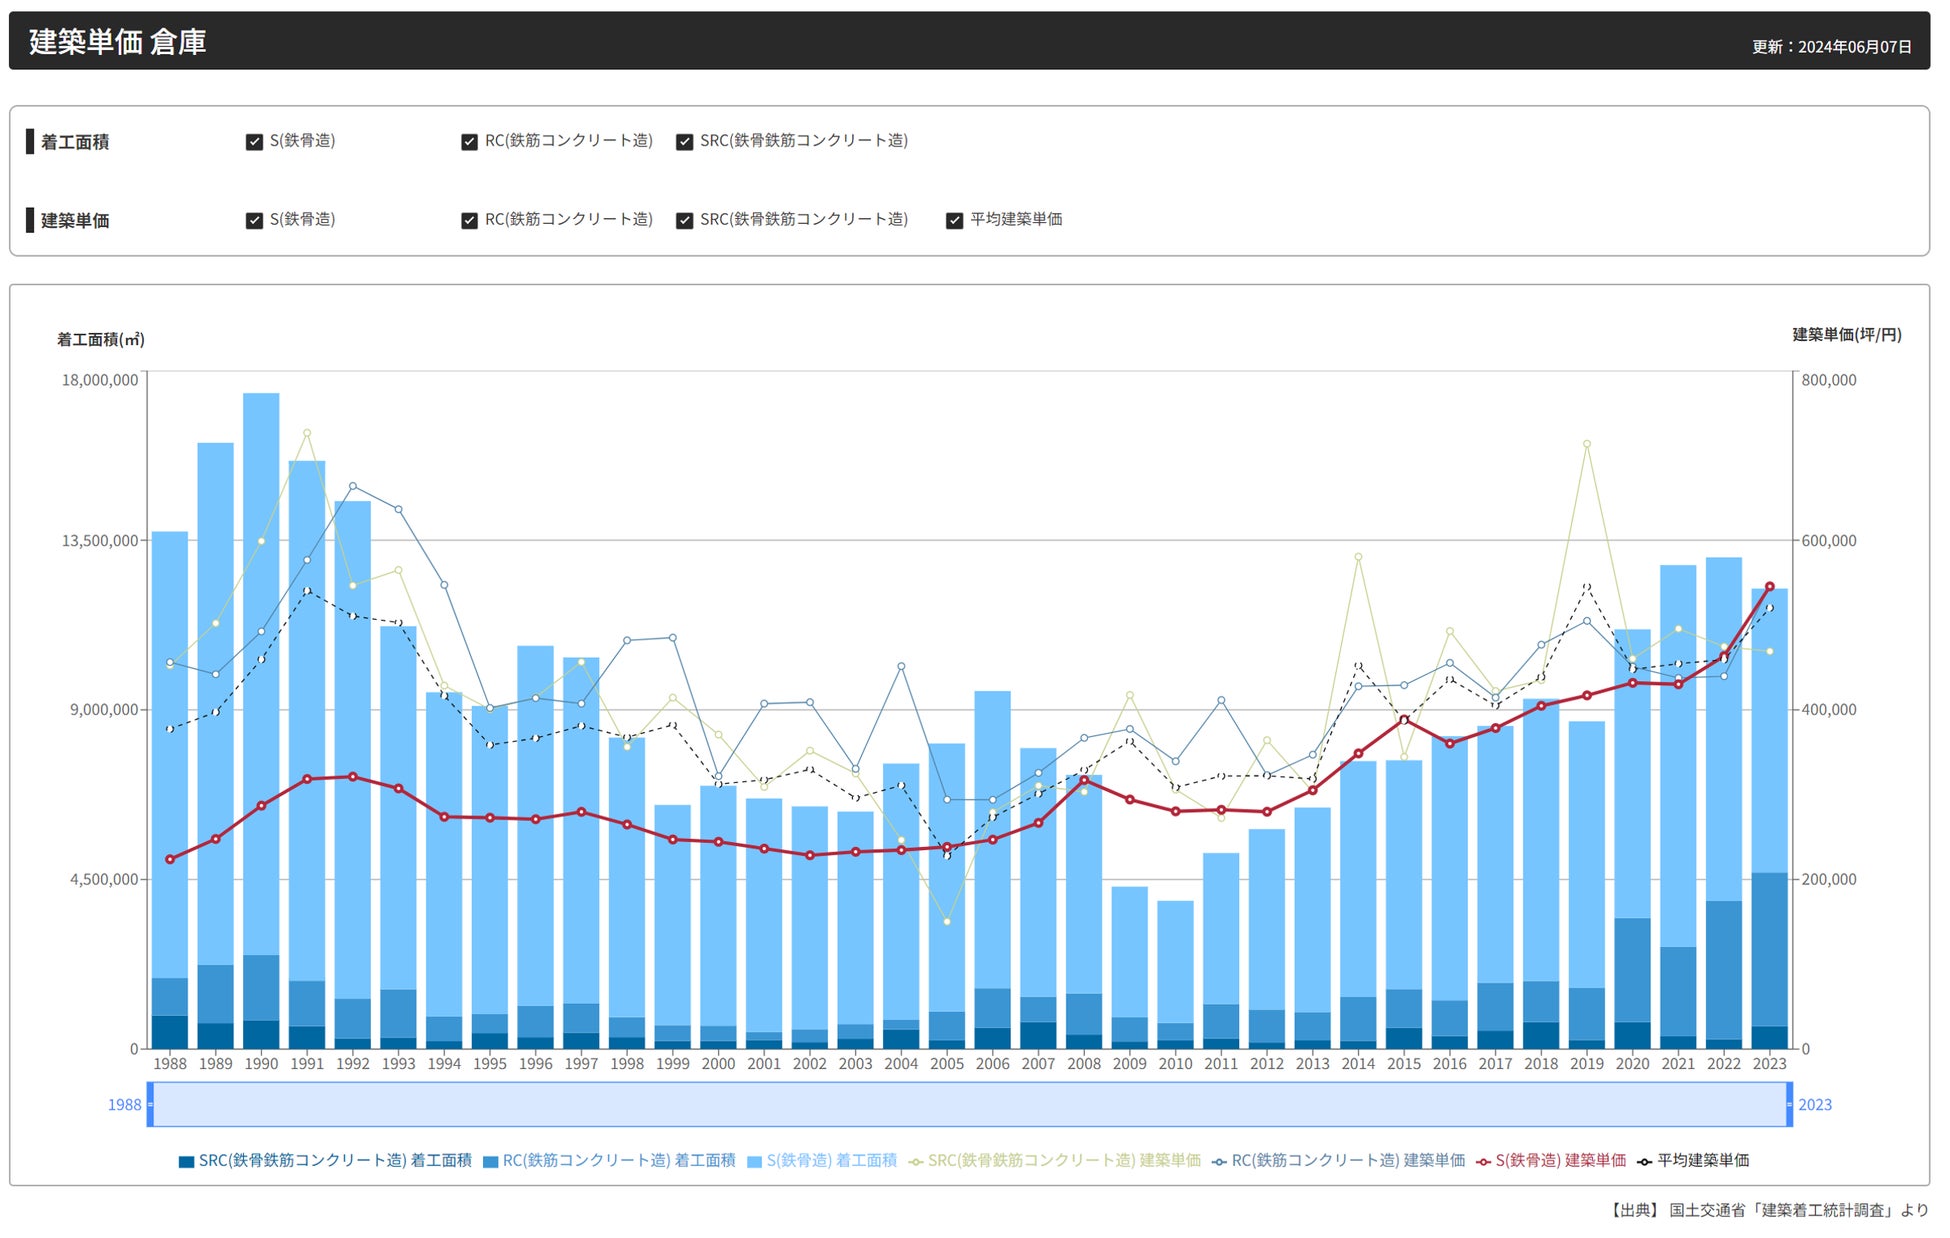Toggle RC 建築単価 legend line icon
The image size is (1950, 1238).
1218,1161
